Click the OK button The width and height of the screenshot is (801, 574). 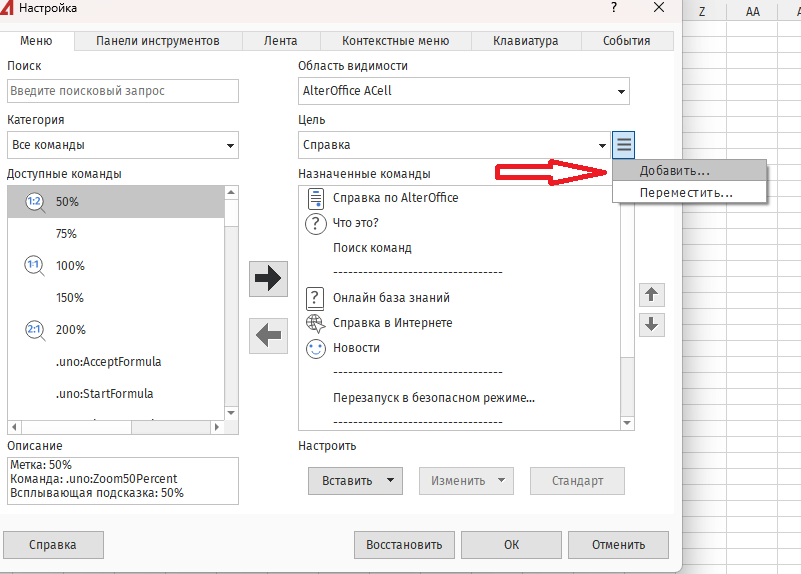click(511, 545)
